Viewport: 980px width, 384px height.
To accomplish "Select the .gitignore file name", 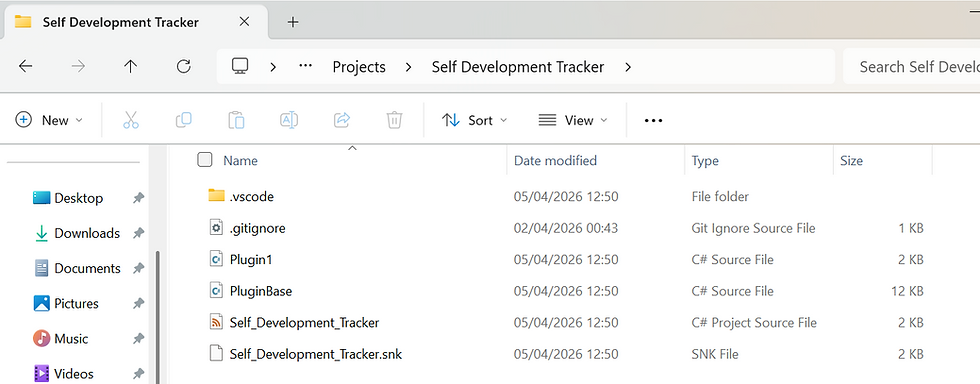I will (x=258, y=228).
